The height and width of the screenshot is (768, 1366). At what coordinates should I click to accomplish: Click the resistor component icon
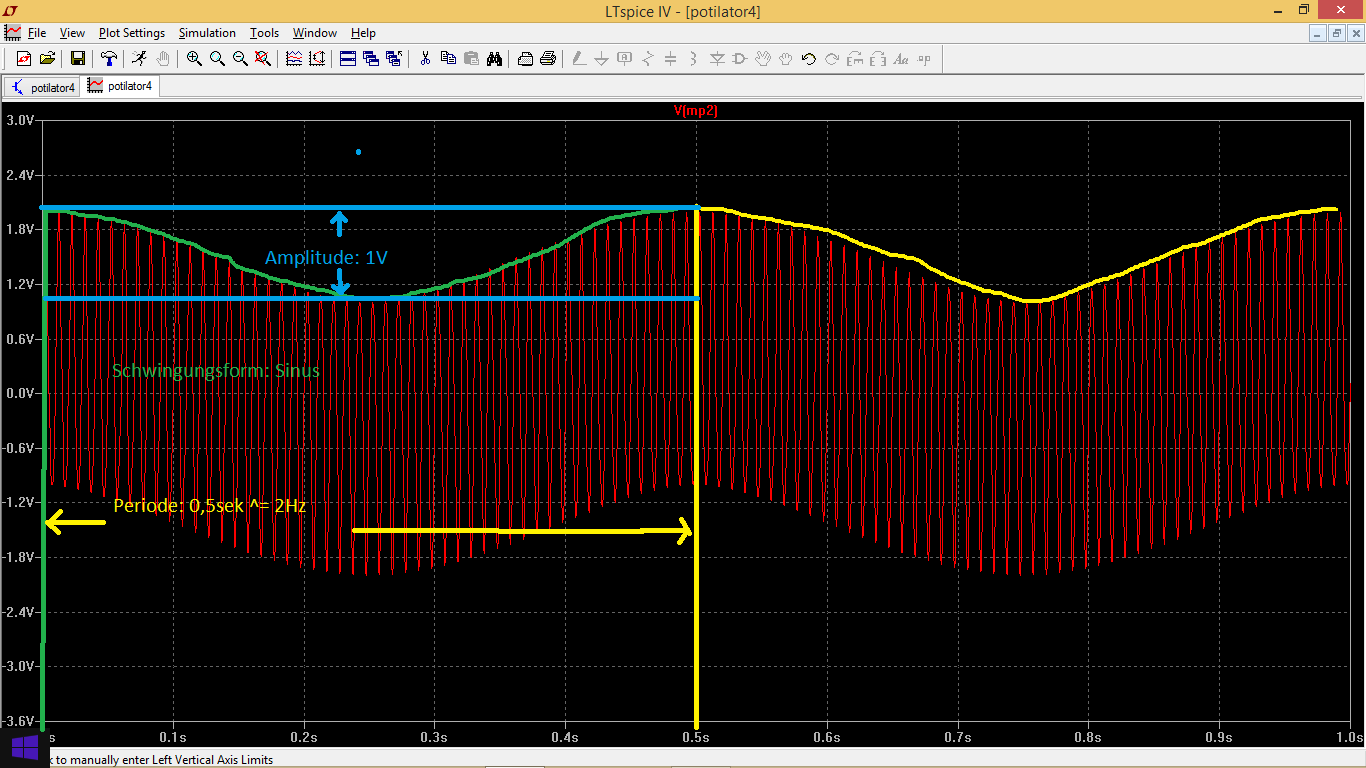pyautogui.click(x=648, y=59)
